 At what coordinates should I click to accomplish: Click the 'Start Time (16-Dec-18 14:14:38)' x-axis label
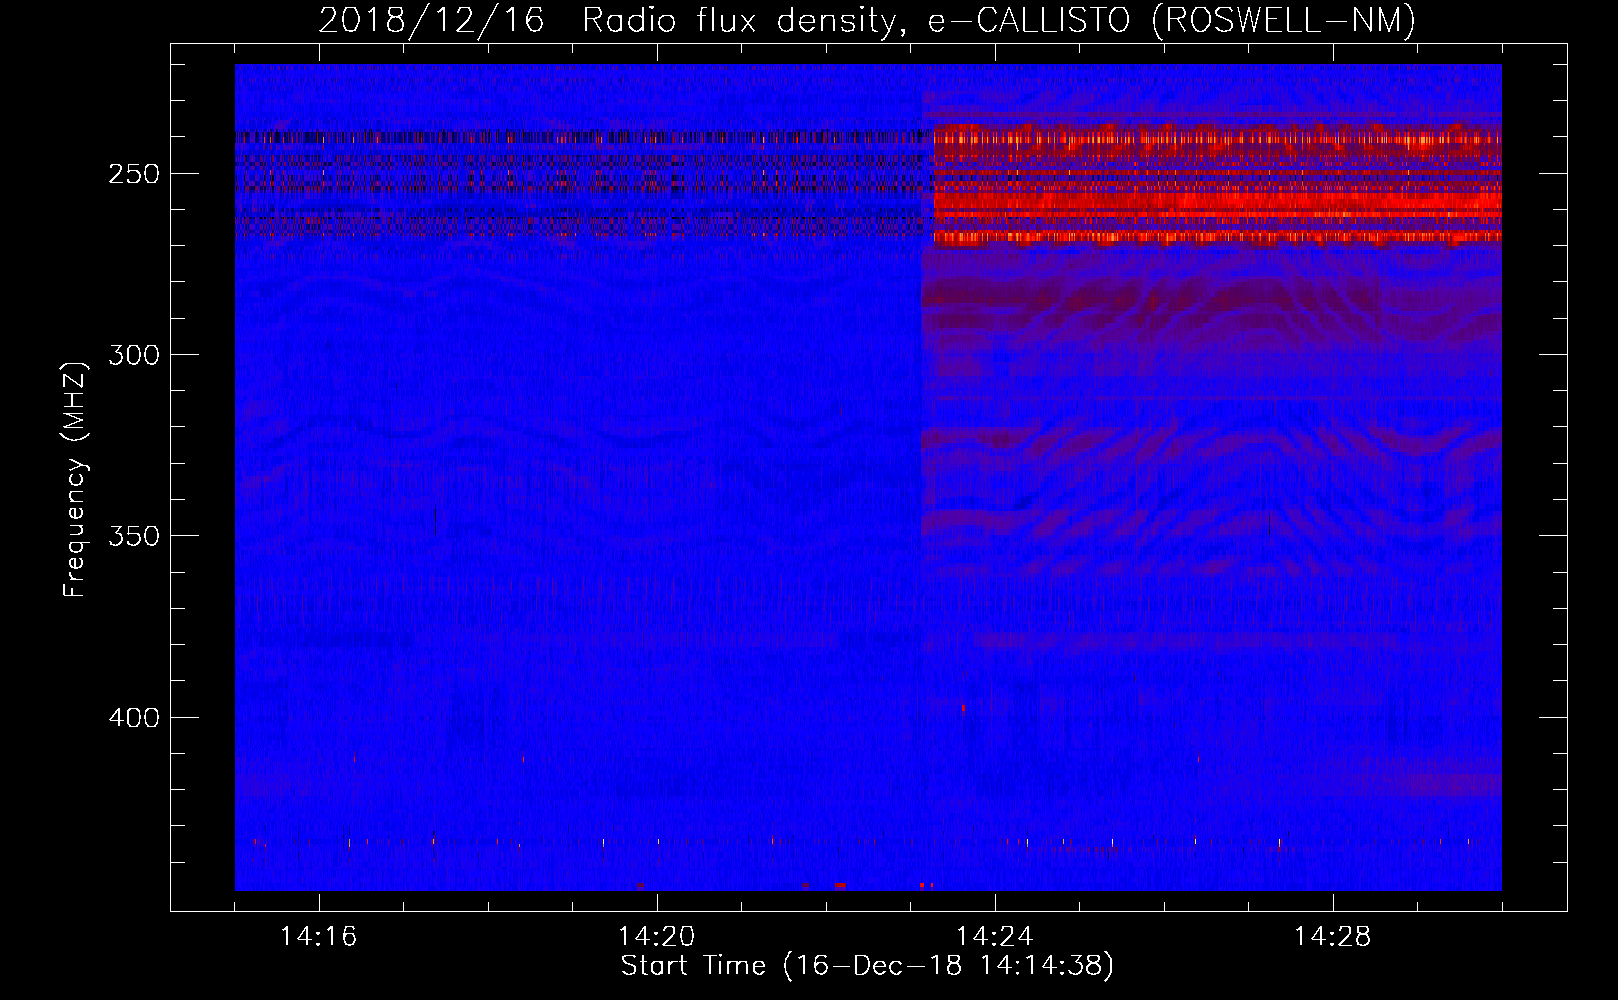pos(867,966)
